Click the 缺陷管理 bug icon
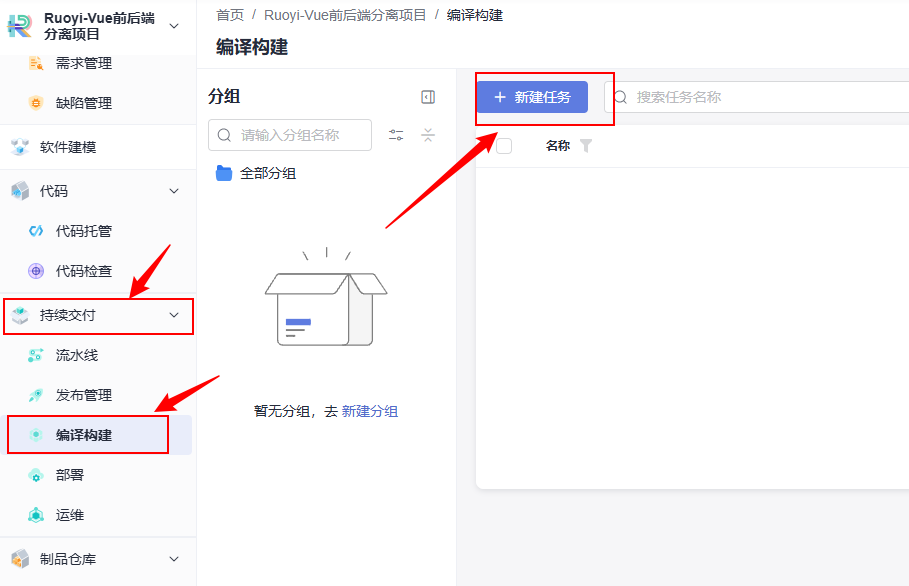The image size is (909, 586). tap(36, 103)
